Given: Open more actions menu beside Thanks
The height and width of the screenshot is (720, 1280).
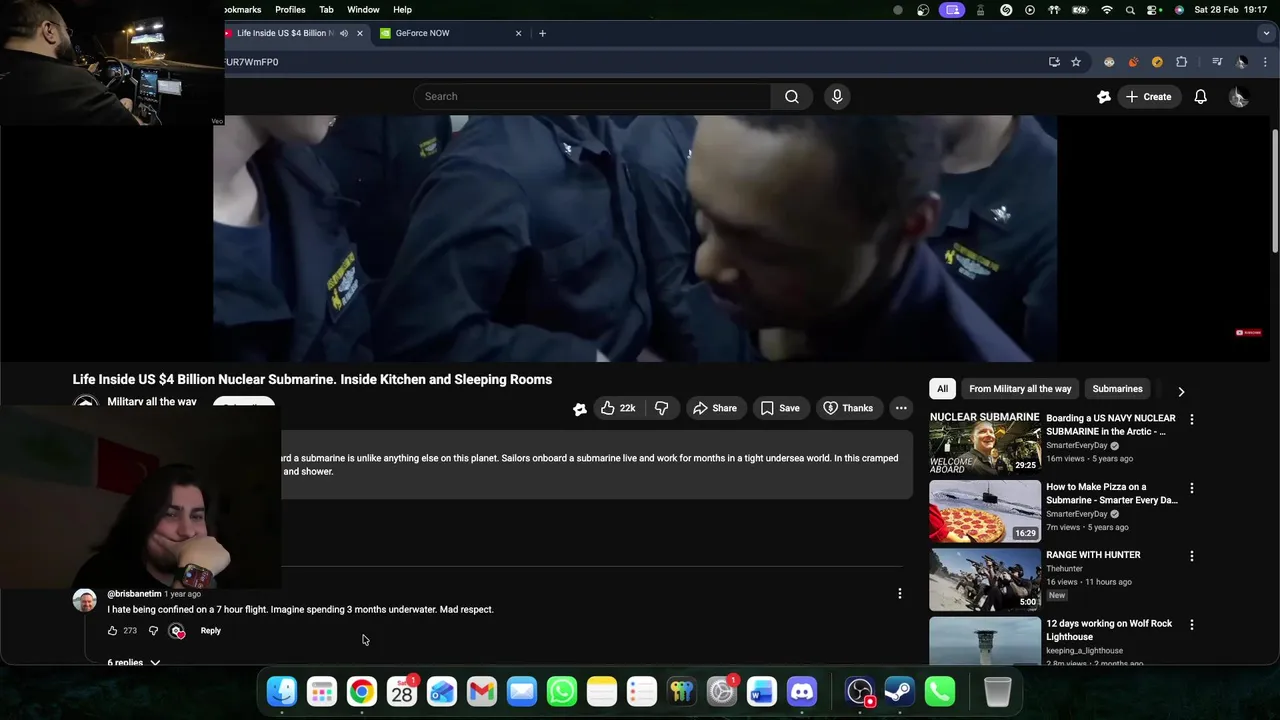Looking at the screenshot, I should [901, 408].
